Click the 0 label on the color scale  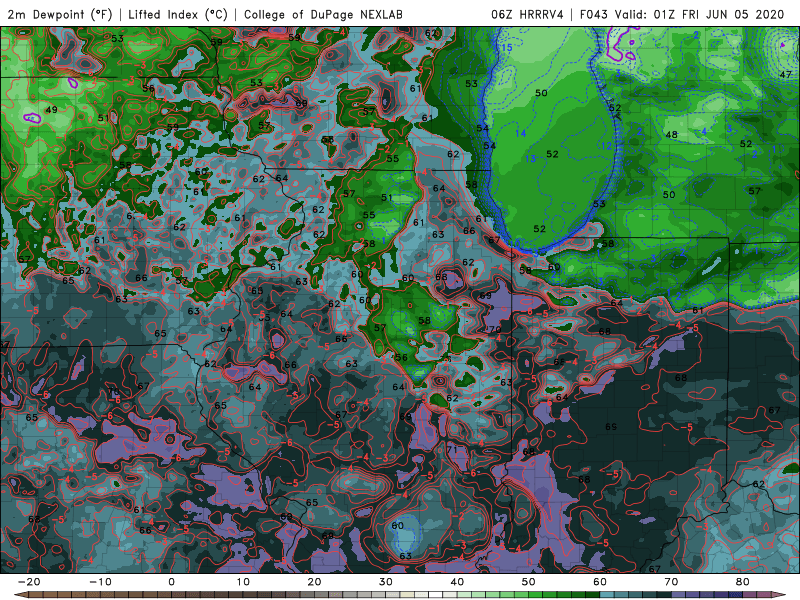171,582
